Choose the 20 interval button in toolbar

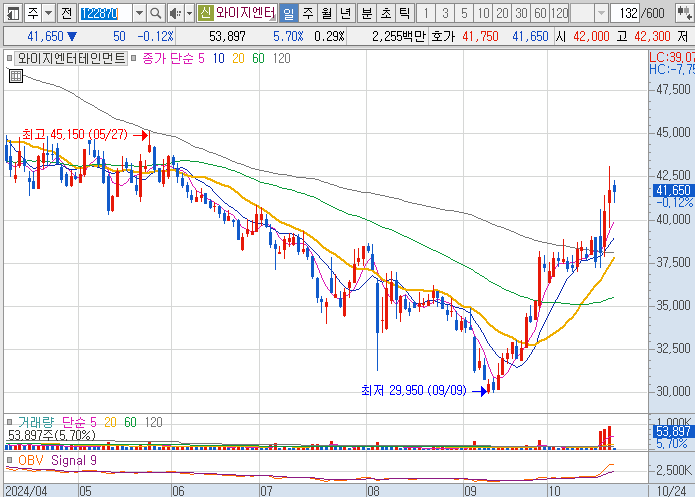[x=502, y=13]
